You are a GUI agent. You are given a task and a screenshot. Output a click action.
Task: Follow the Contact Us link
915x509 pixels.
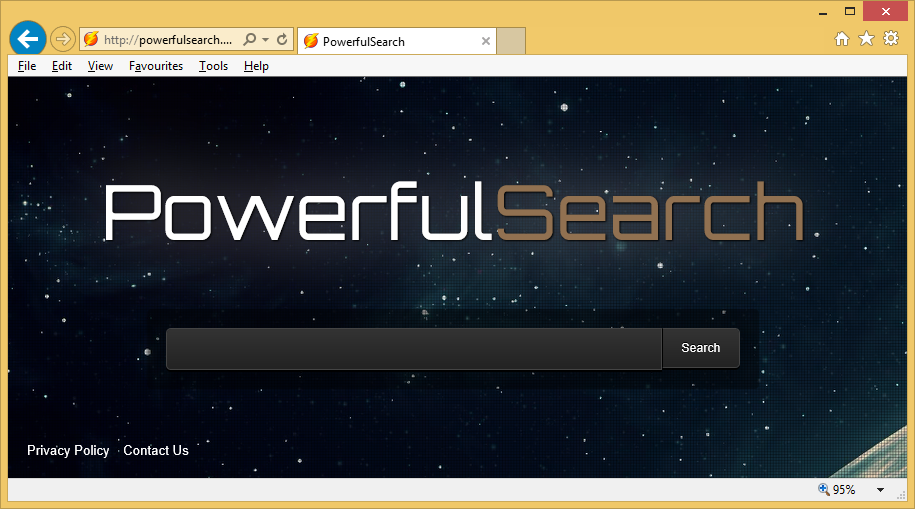156,450
